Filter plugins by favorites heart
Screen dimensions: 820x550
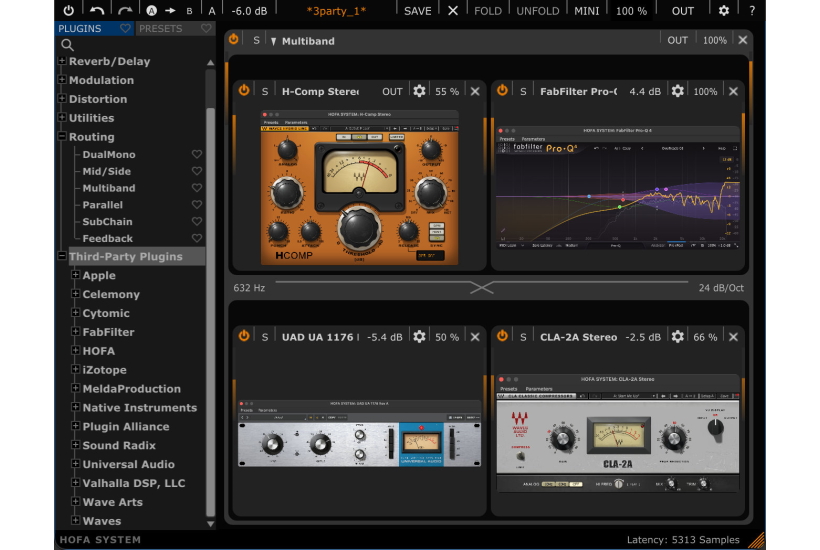(x=125, y=28)
